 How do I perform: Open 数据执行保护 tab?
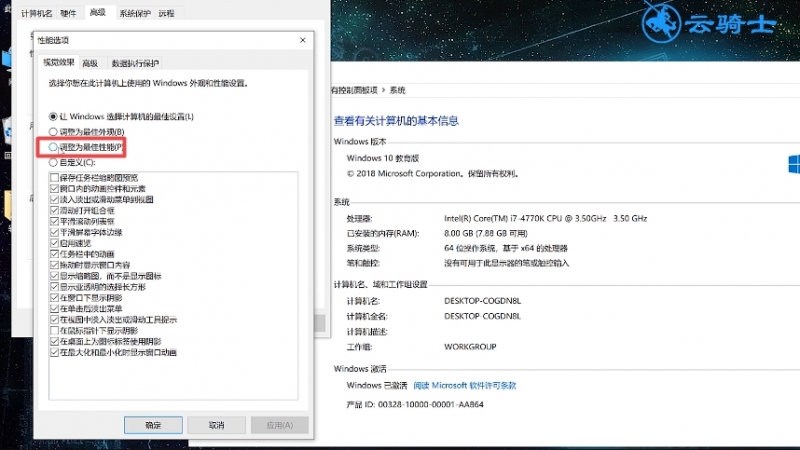point(135,63)
